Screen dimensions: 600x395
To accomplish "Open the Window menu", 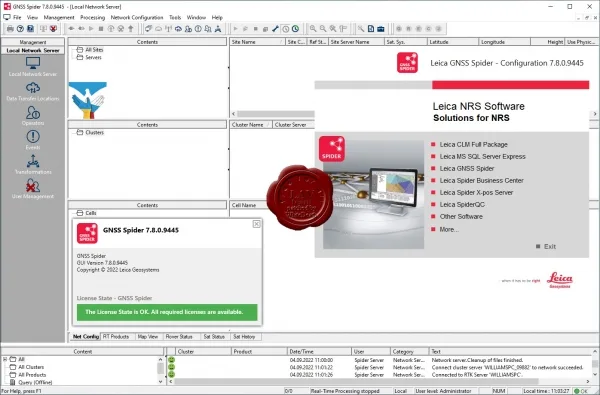I will [x=196, y=18].
